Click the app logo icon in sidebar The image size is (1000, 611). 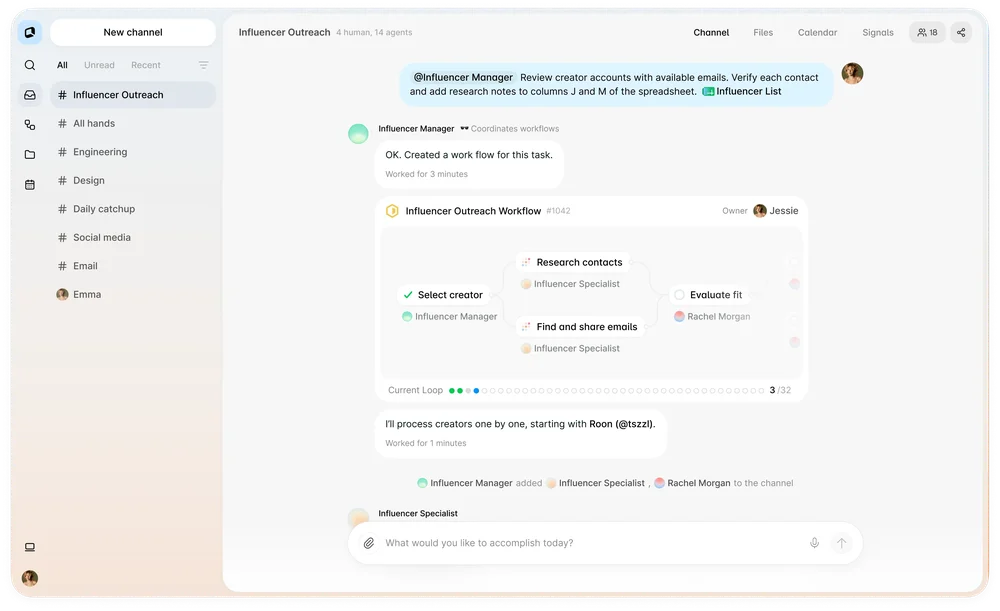pos(29,32)
